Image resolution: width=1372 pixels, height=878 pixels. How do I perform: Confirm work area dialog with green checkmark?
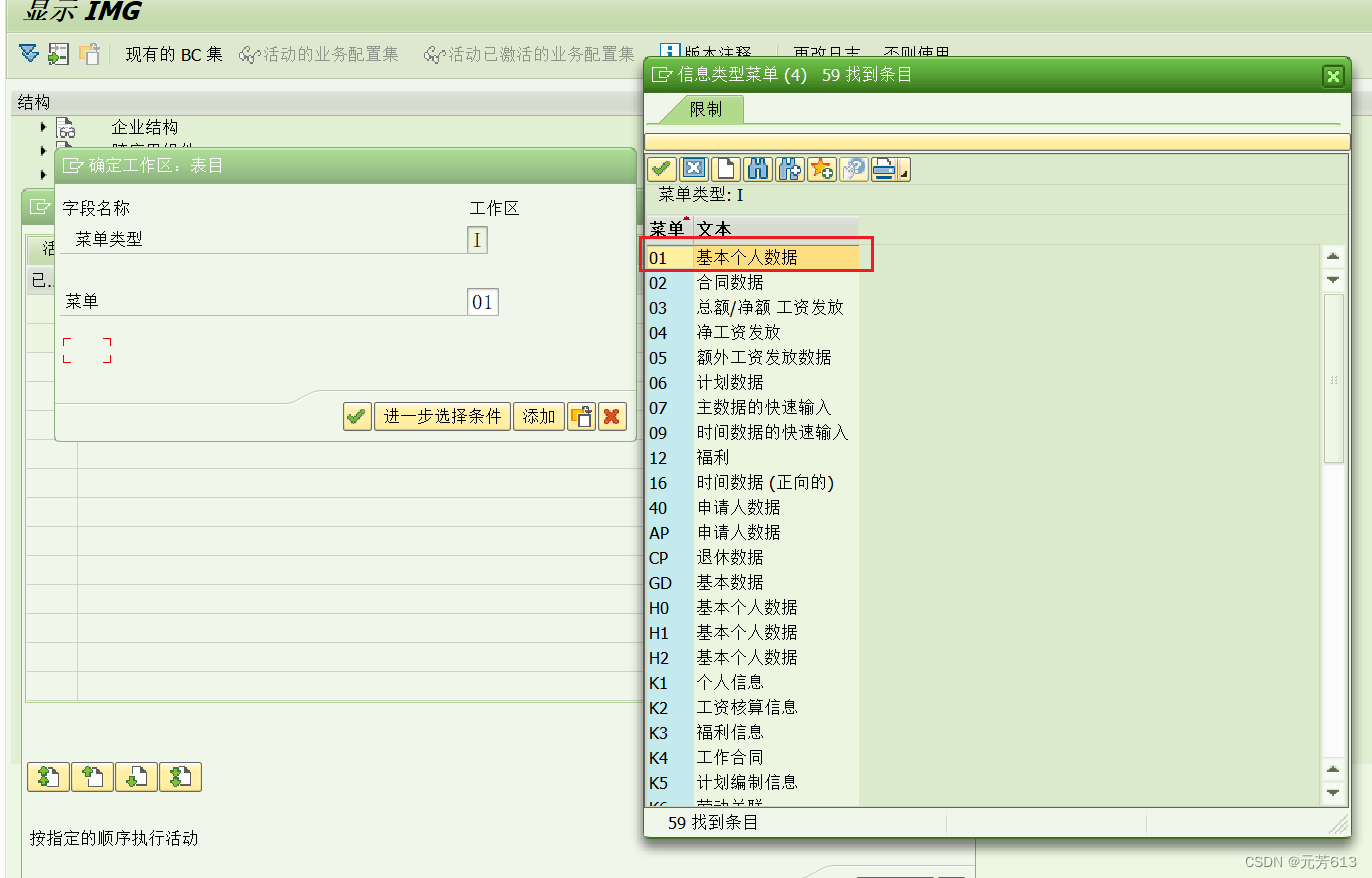tap(356, 416)
